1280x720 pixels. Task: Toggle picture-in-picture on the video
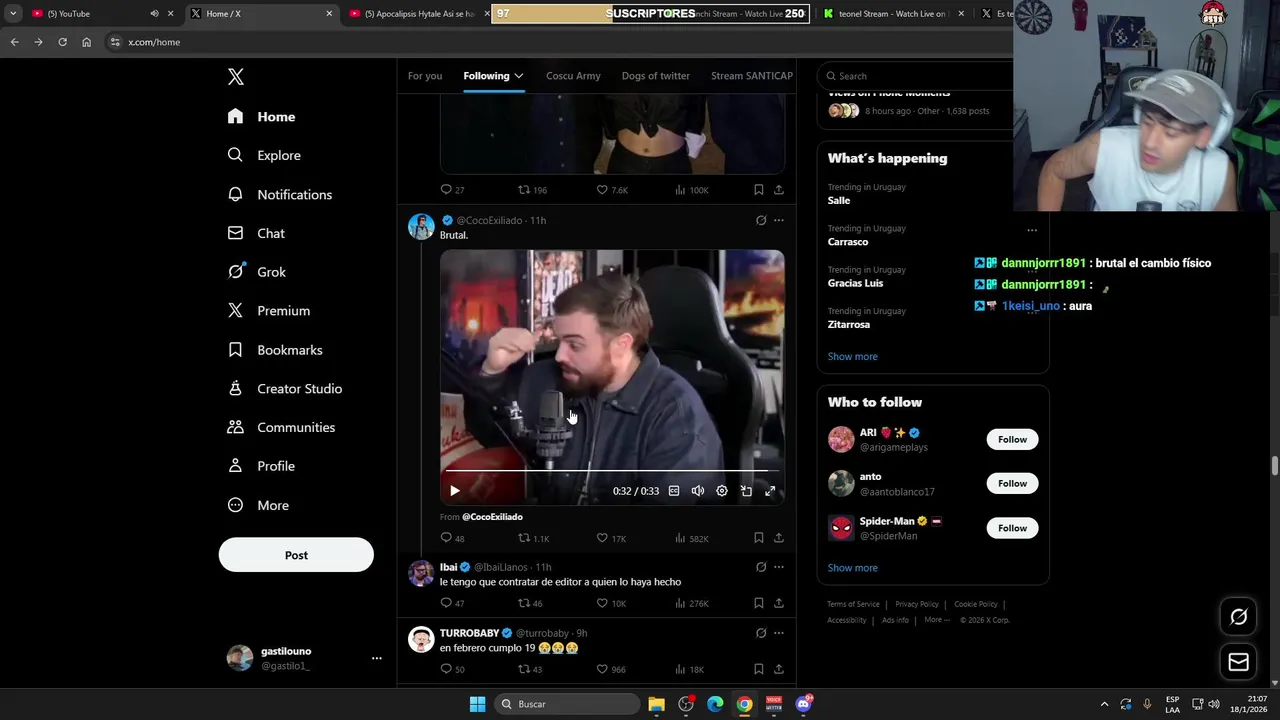click(x=746, y=491)
